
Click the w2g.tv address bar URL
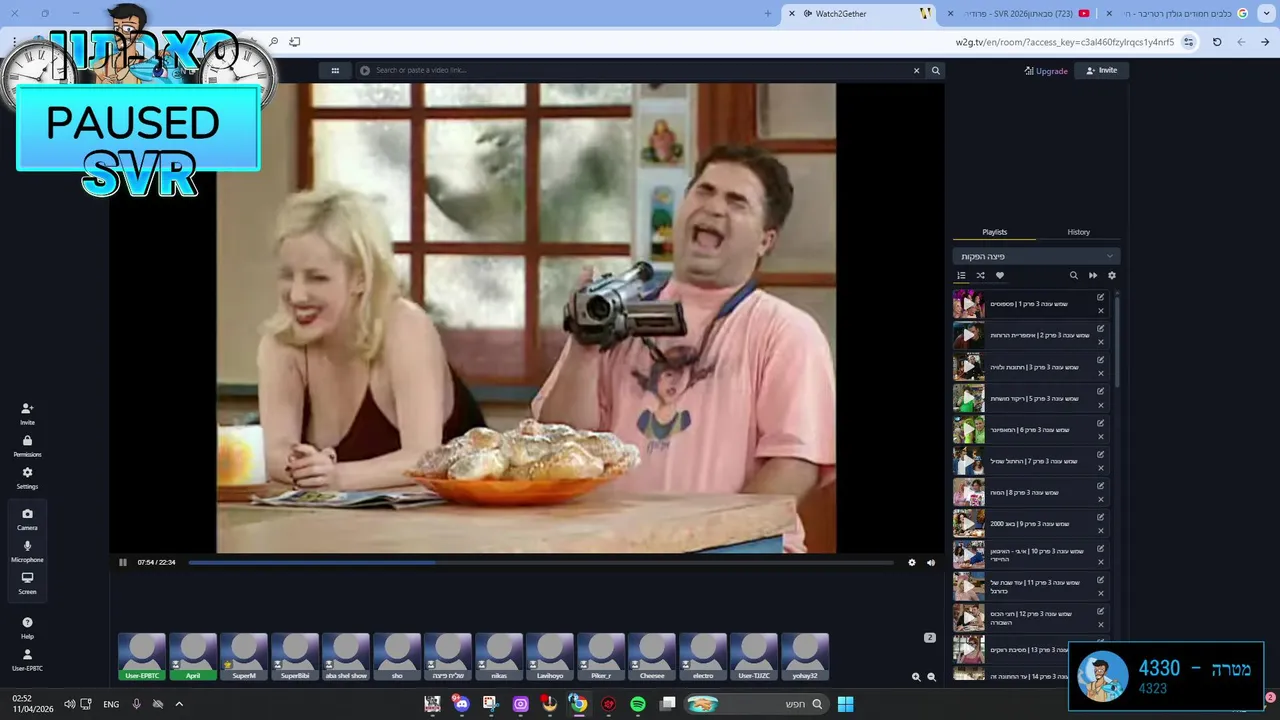(x=1065, y=42)
